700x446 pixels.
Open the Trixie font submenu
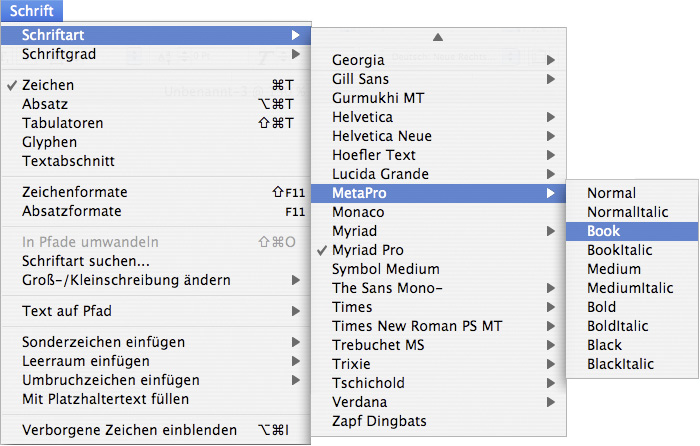[x=439, y=364]
